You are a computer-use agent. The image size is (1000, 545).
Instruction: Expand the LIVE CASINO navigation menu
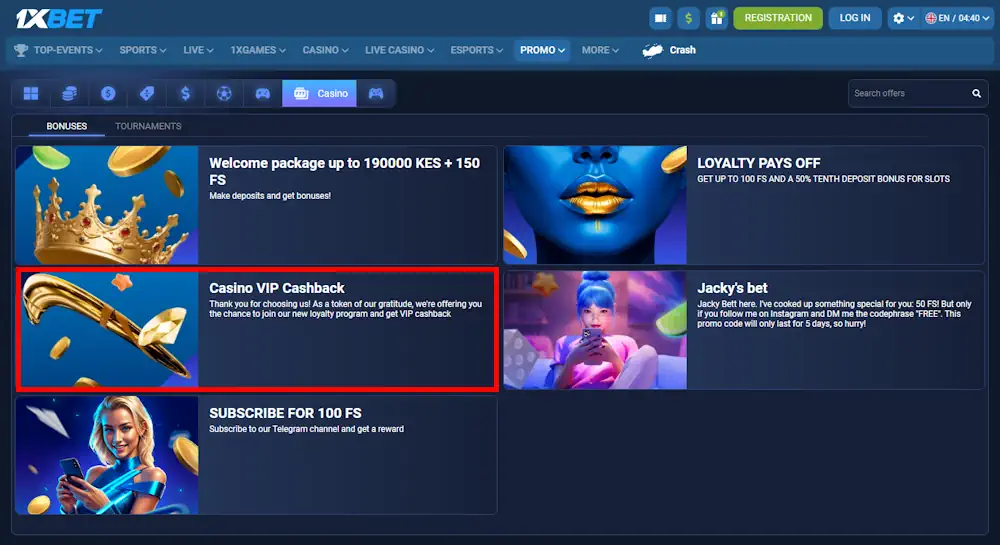(400, 50)
